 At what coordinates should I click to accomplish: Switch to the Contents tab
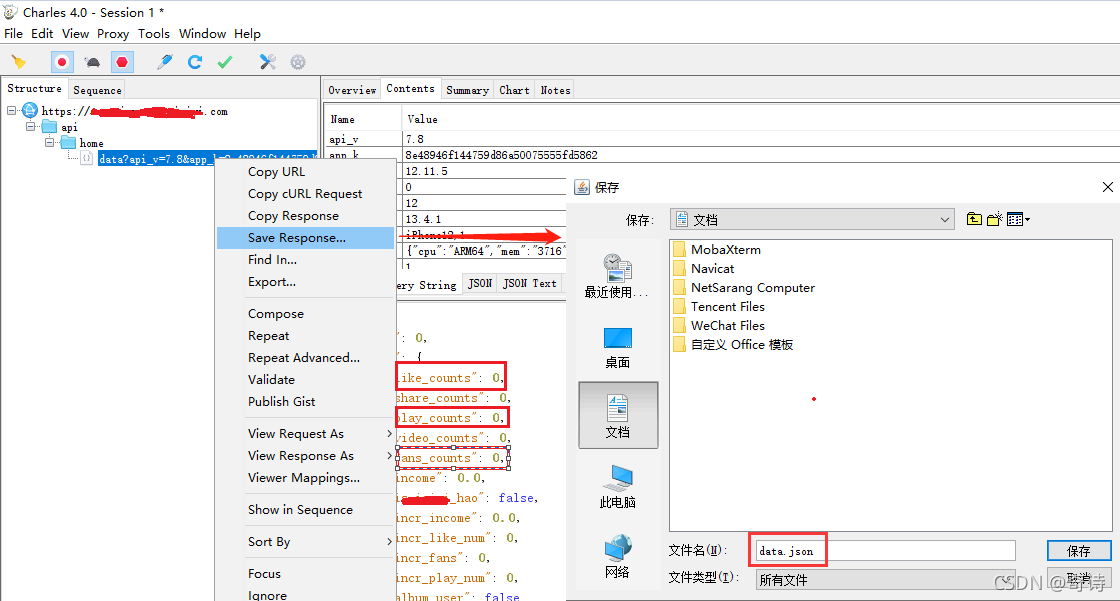[x=410, y=89]
